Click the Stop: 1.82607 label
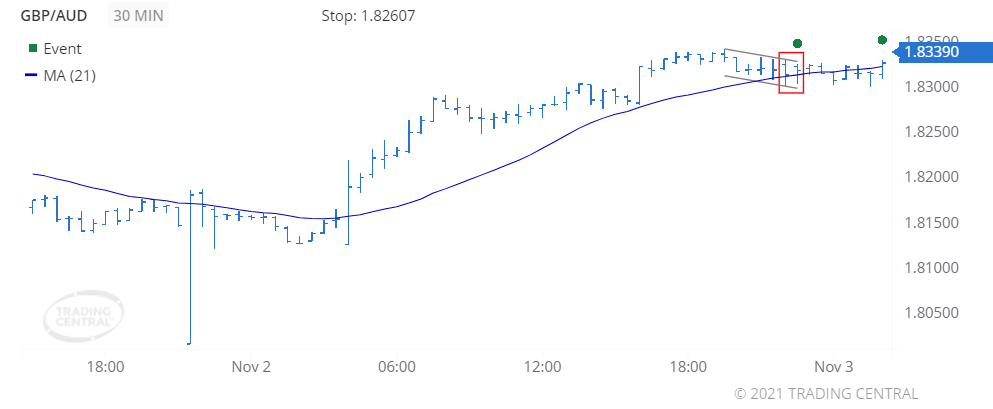 pyautogui.click(x=369, y=15)
